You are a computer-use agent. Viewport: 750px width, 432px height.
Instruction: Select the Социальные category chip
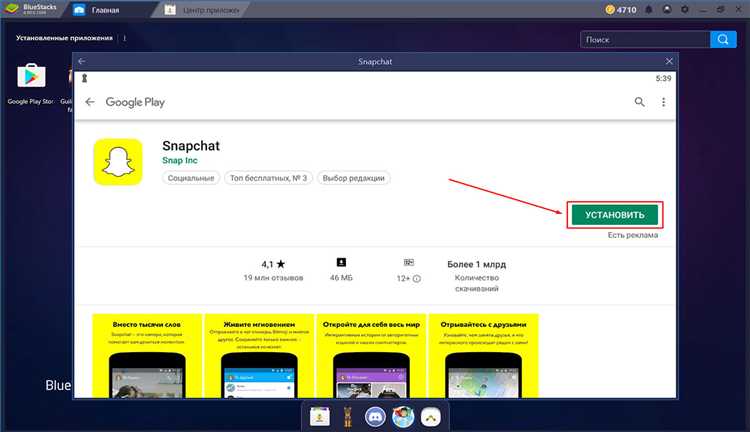pos(191,178)
